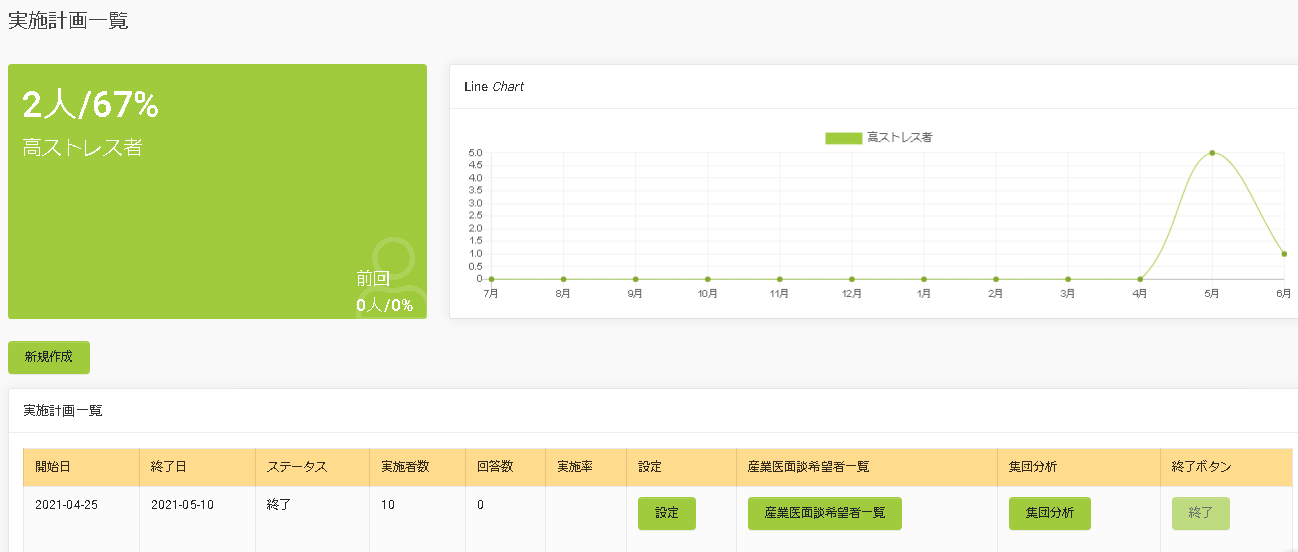Click the Line Chart panel title

click(x=494, y=87)
